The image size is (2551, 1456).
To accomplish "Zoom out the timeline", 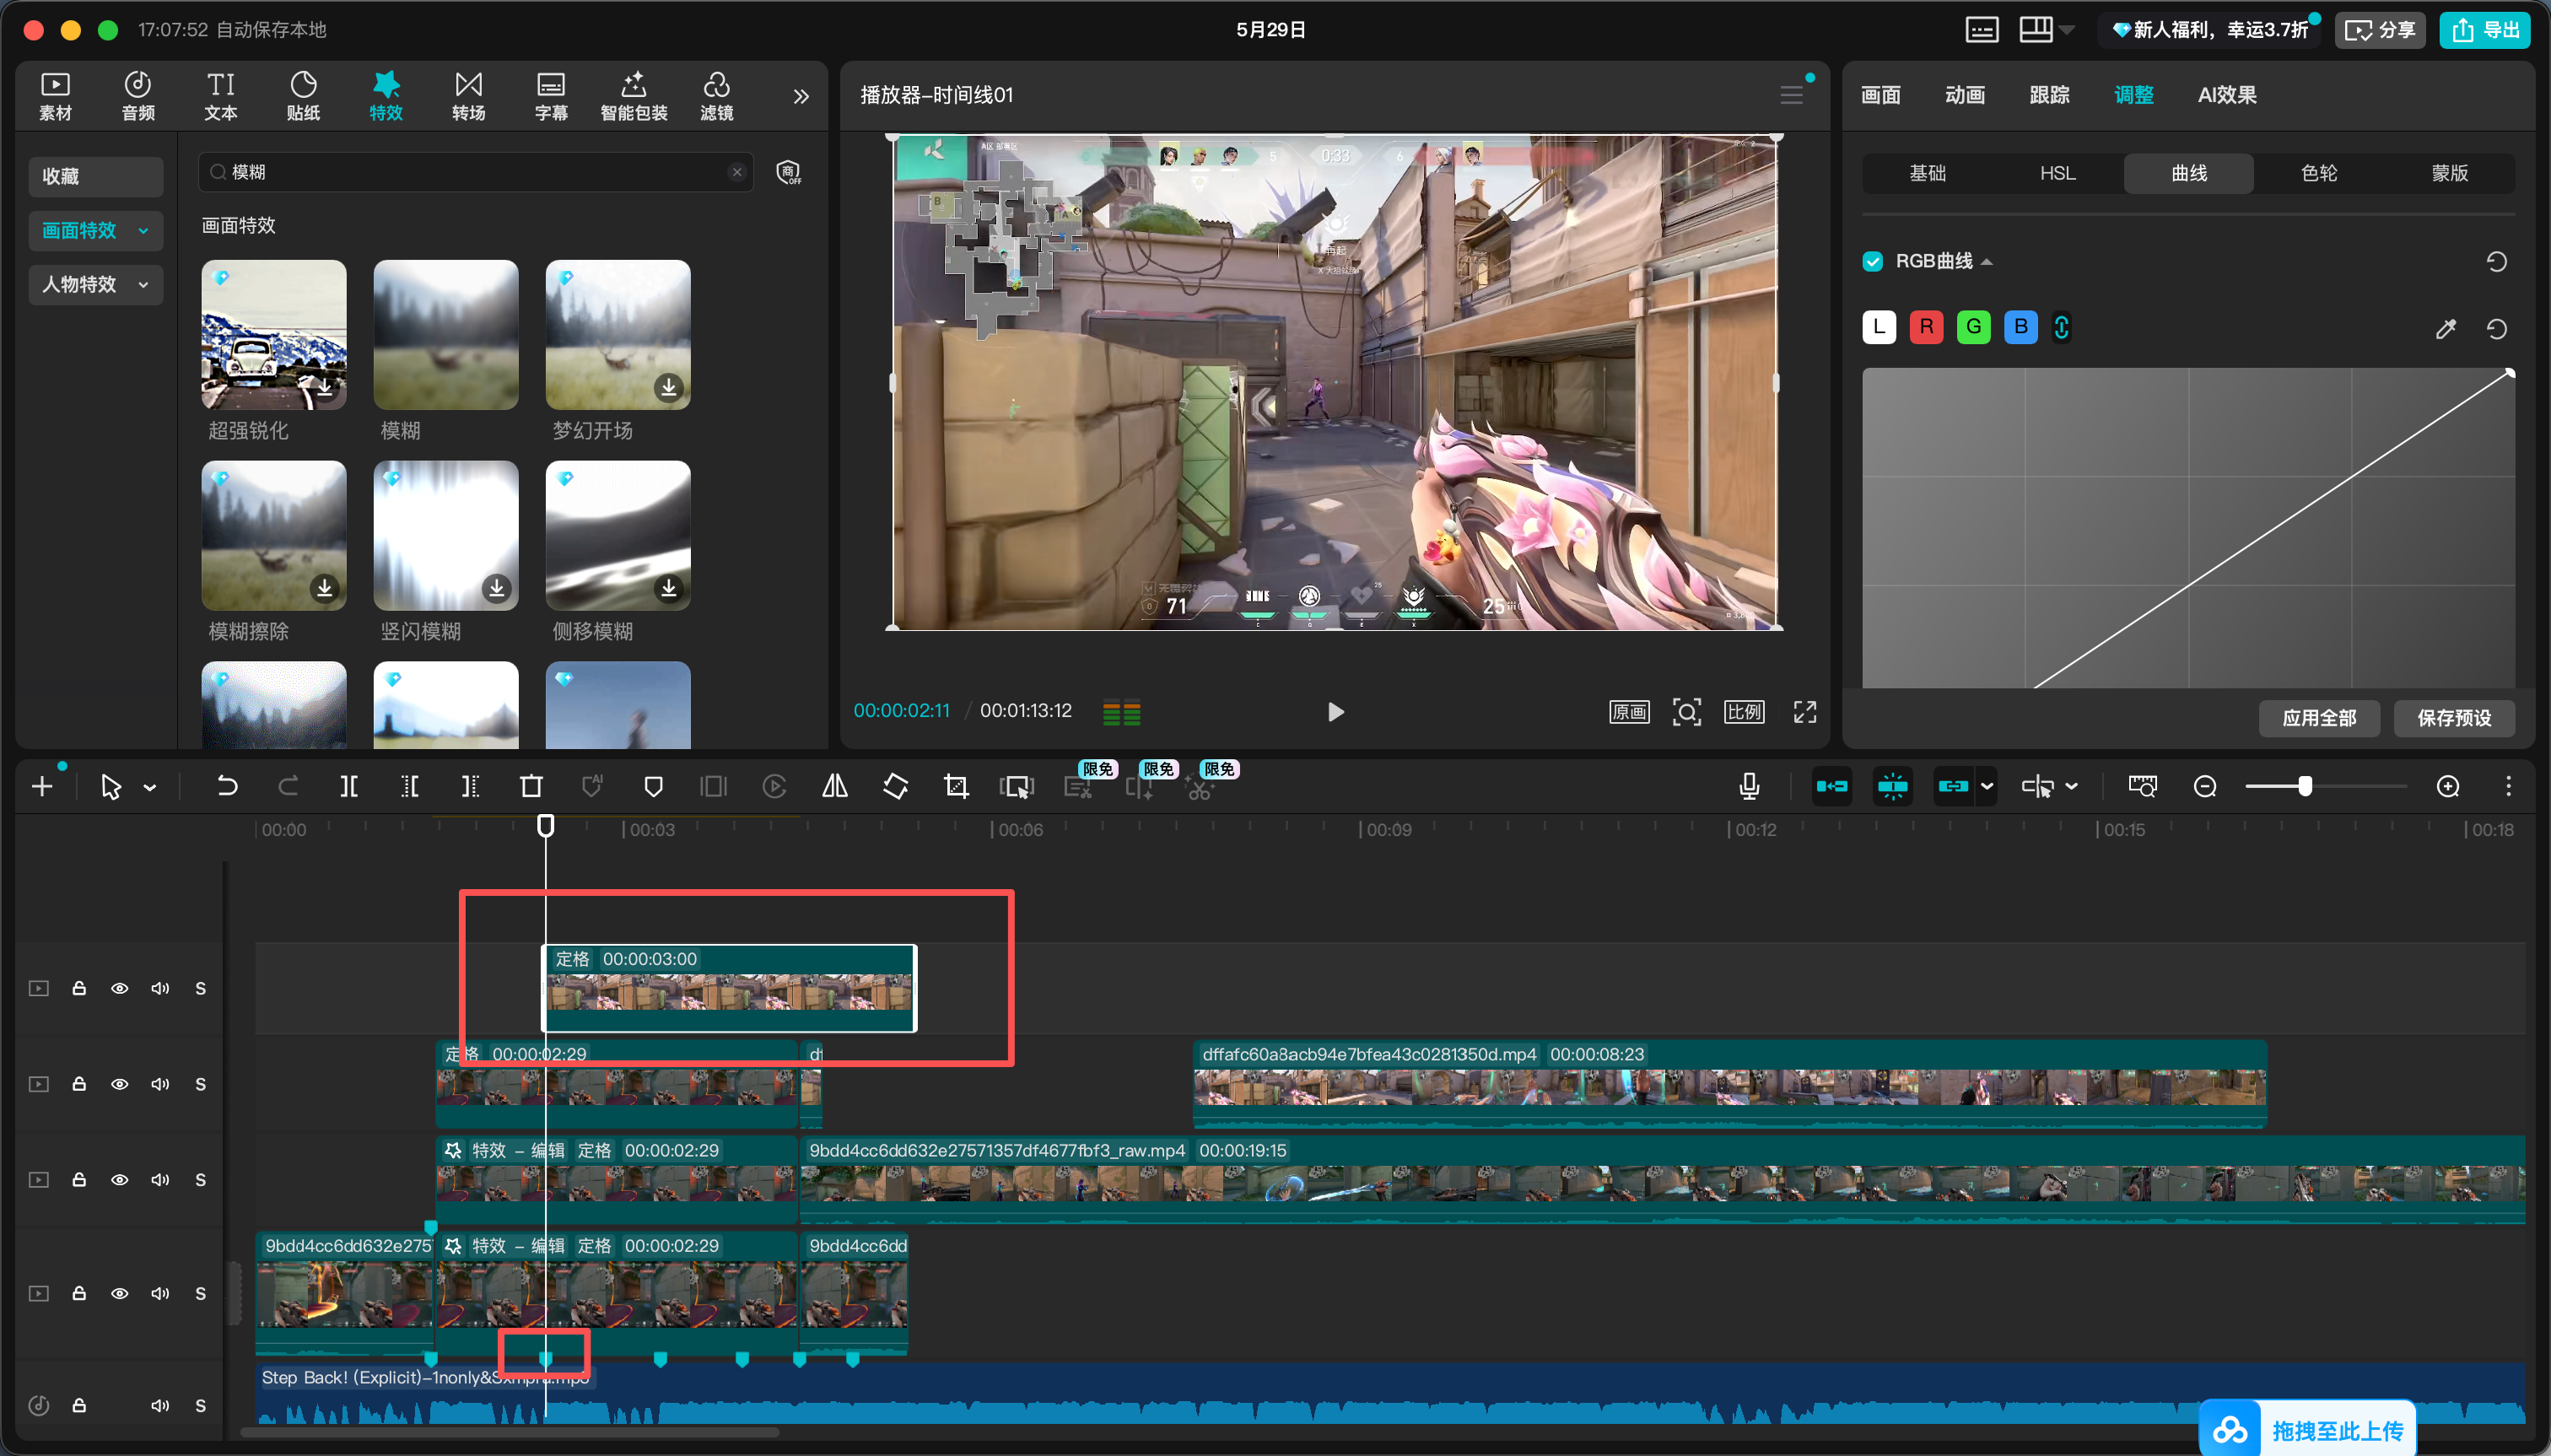I will click(x=2205, y=787).
